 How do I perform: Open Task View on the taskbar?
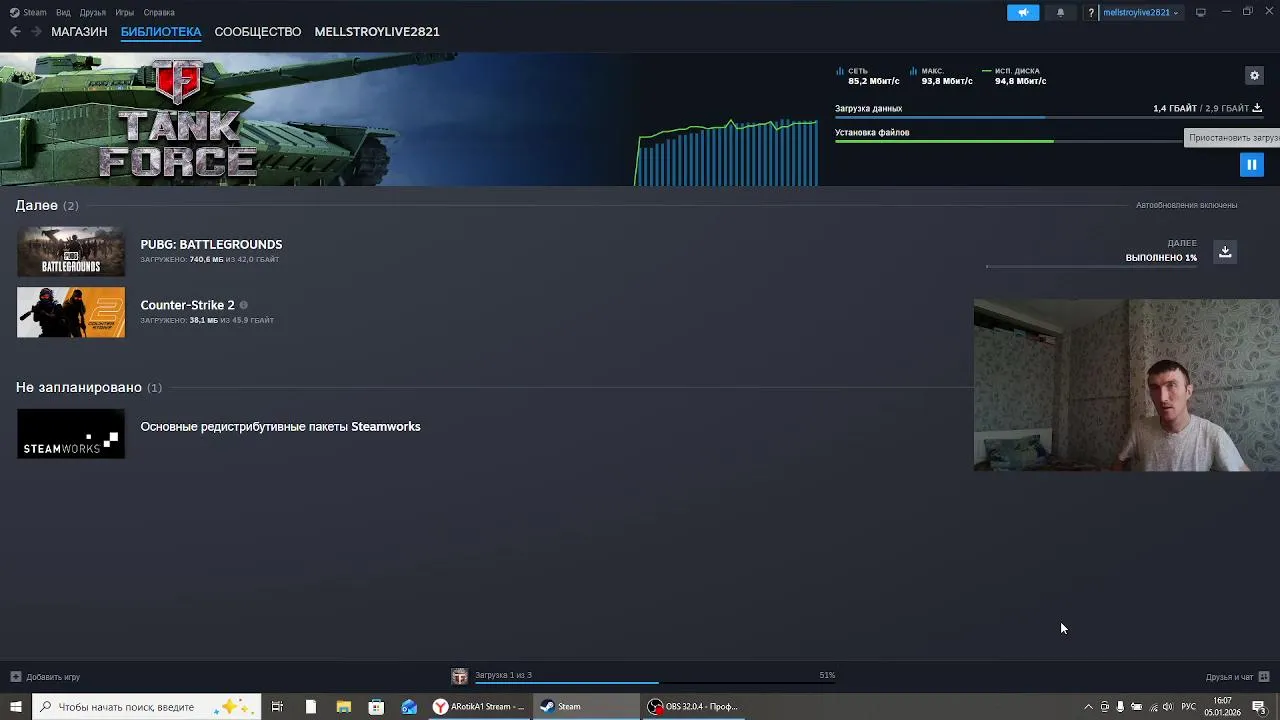pos(277,707)
